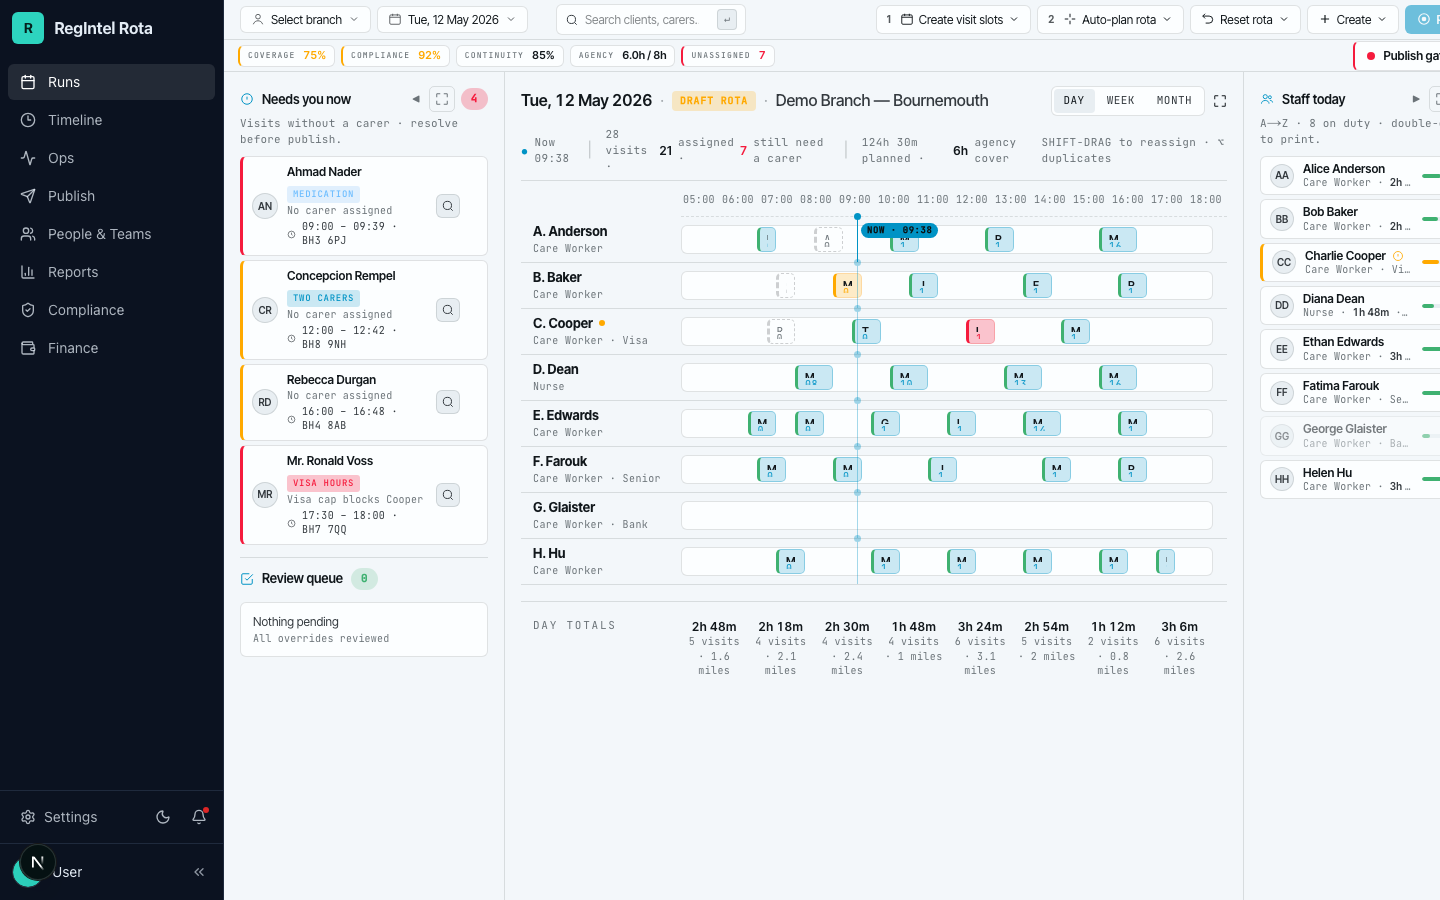
Task: Click the MEDICATION tag on Ahmad Nader
Action: 324,194
